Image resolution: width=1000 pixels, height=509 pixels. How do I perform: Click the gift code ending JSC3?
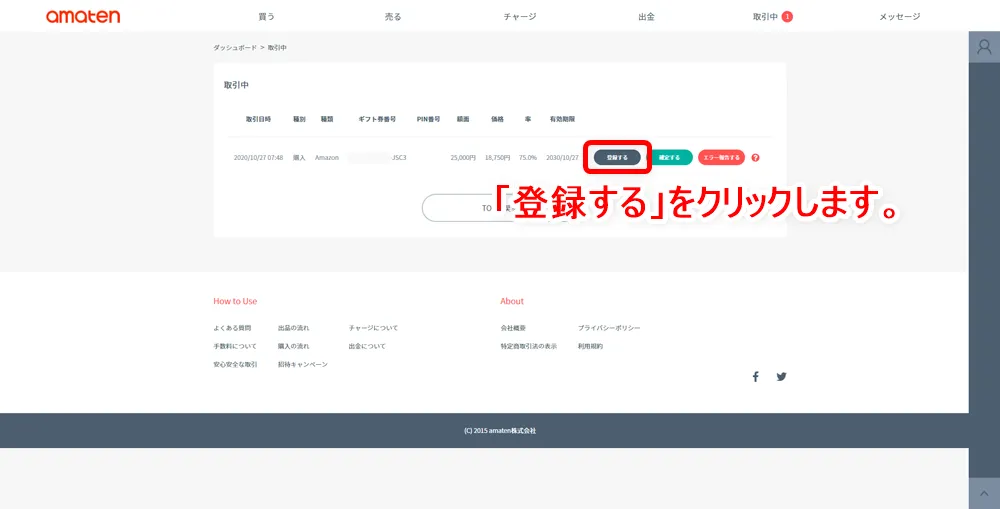pos(377,158)
